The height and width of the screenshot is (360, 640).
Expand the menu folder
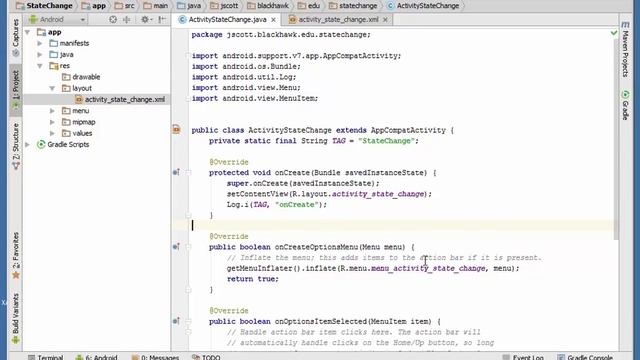coord(52,111)
